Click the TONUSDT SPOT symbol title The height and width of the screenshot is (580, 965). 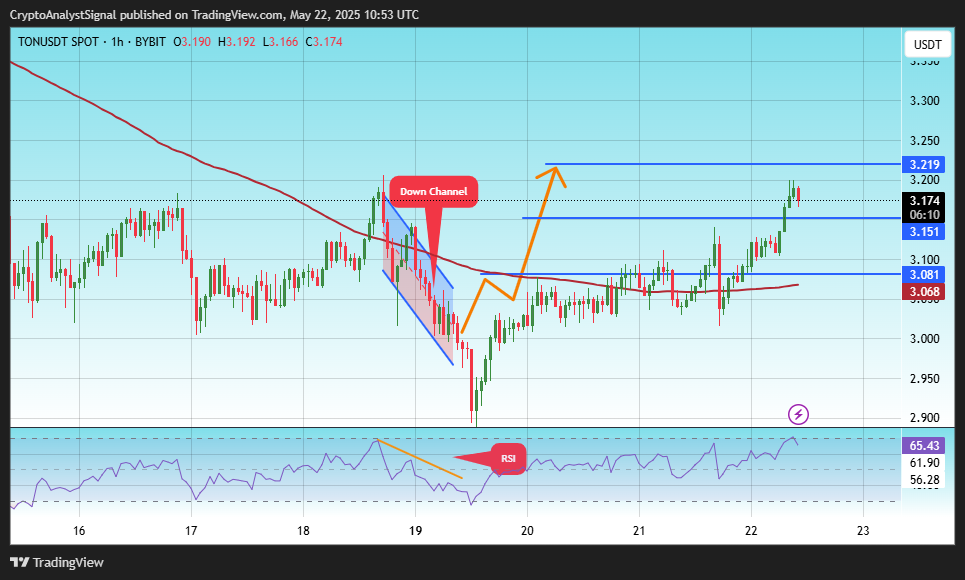click(58, 42)
